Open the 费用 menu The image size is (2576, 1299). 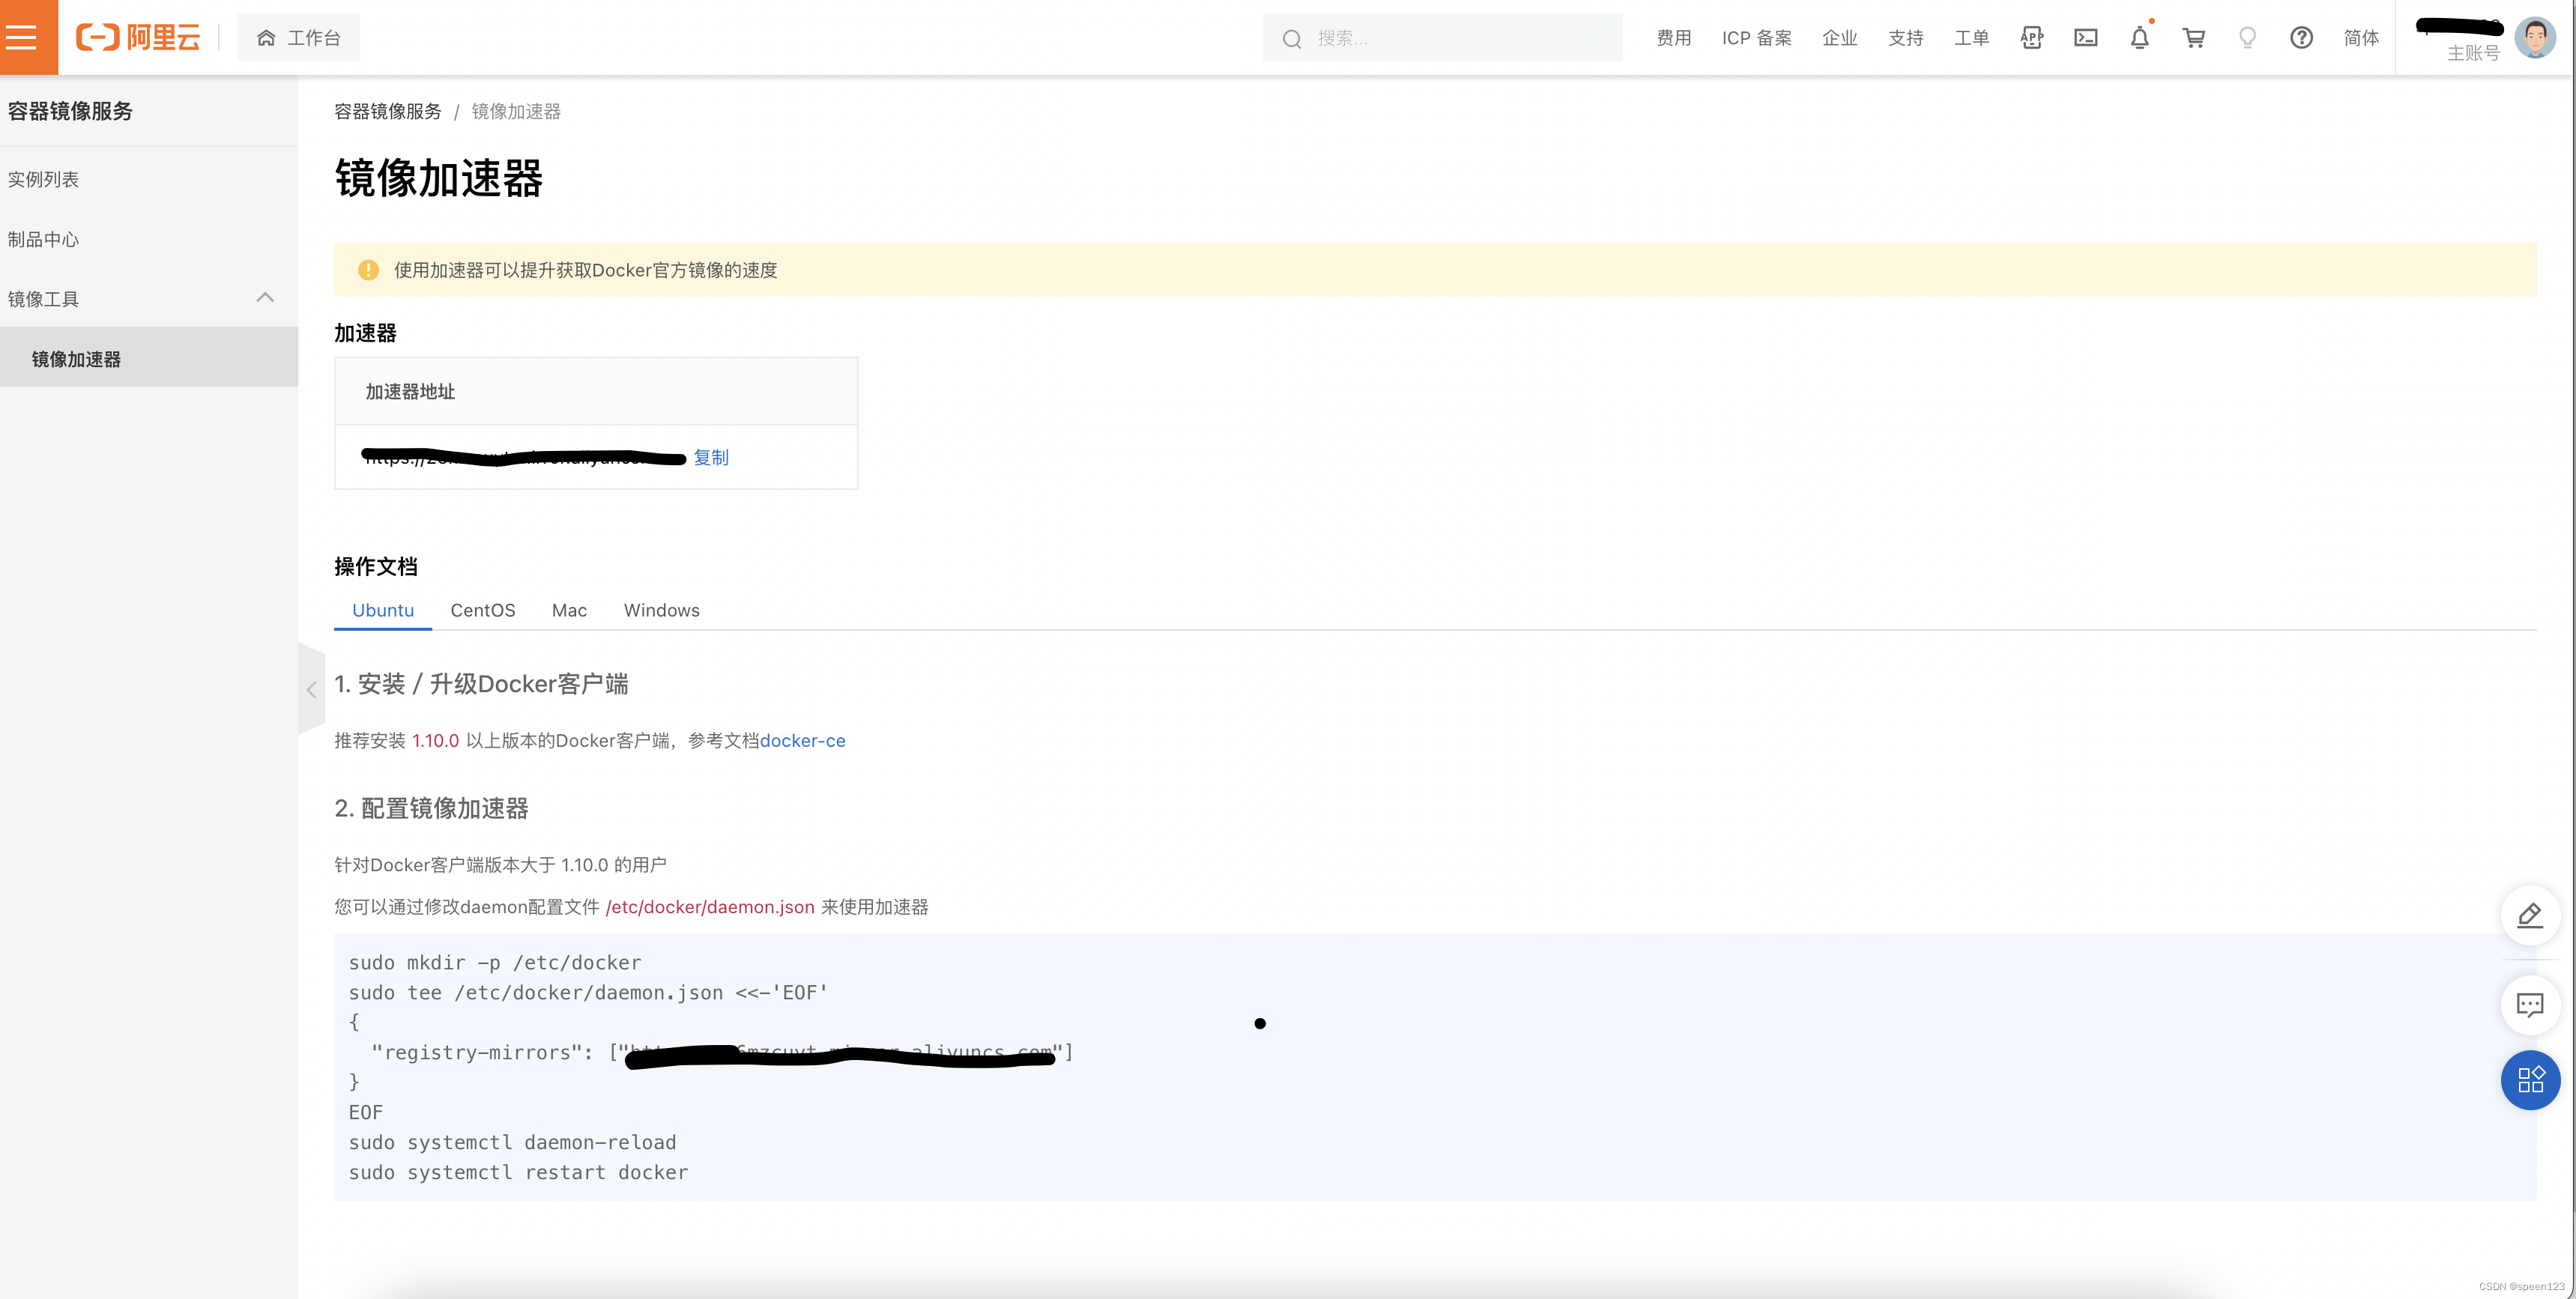click(1673, 38)
